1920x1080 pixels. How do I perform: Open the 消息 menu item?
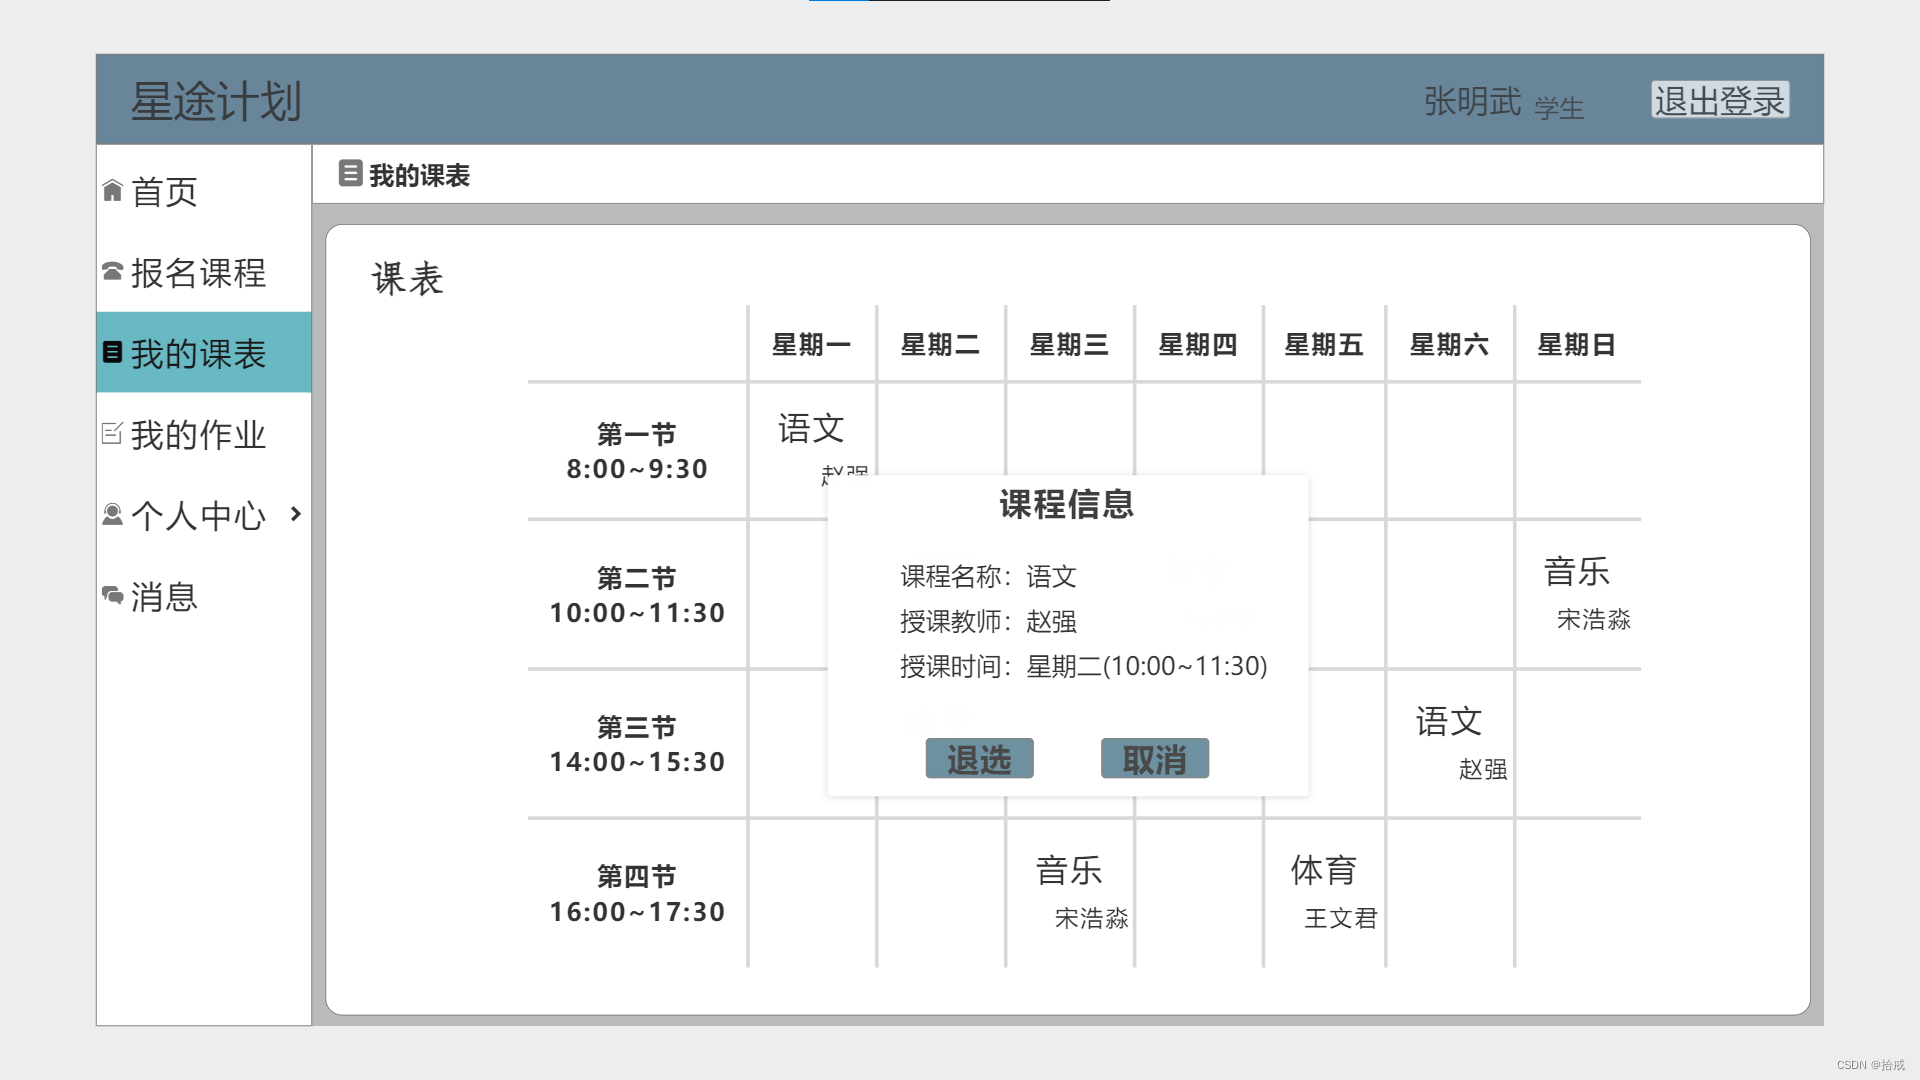(x=165, y=597)
